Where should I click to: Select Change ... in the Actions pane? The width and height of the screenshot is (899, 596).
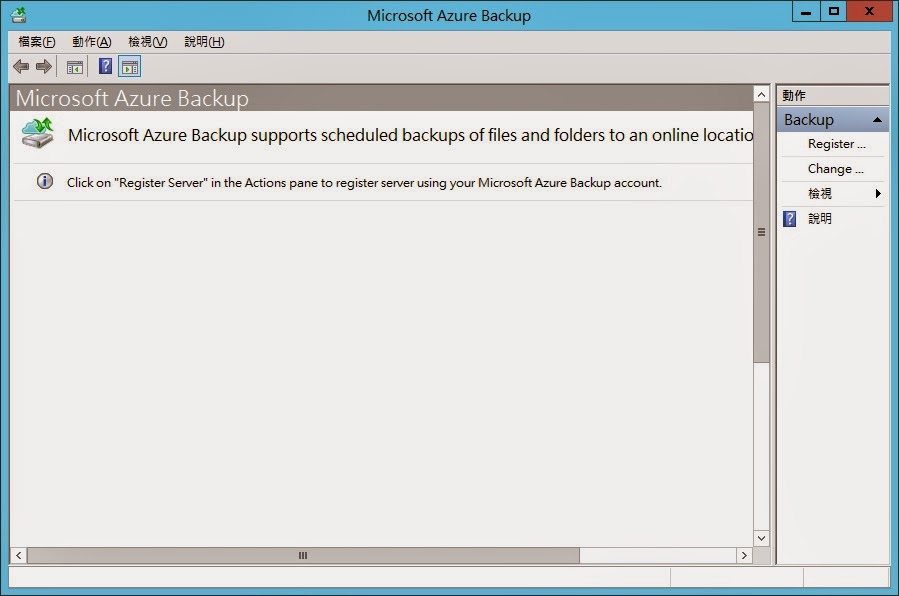(835, 169)
